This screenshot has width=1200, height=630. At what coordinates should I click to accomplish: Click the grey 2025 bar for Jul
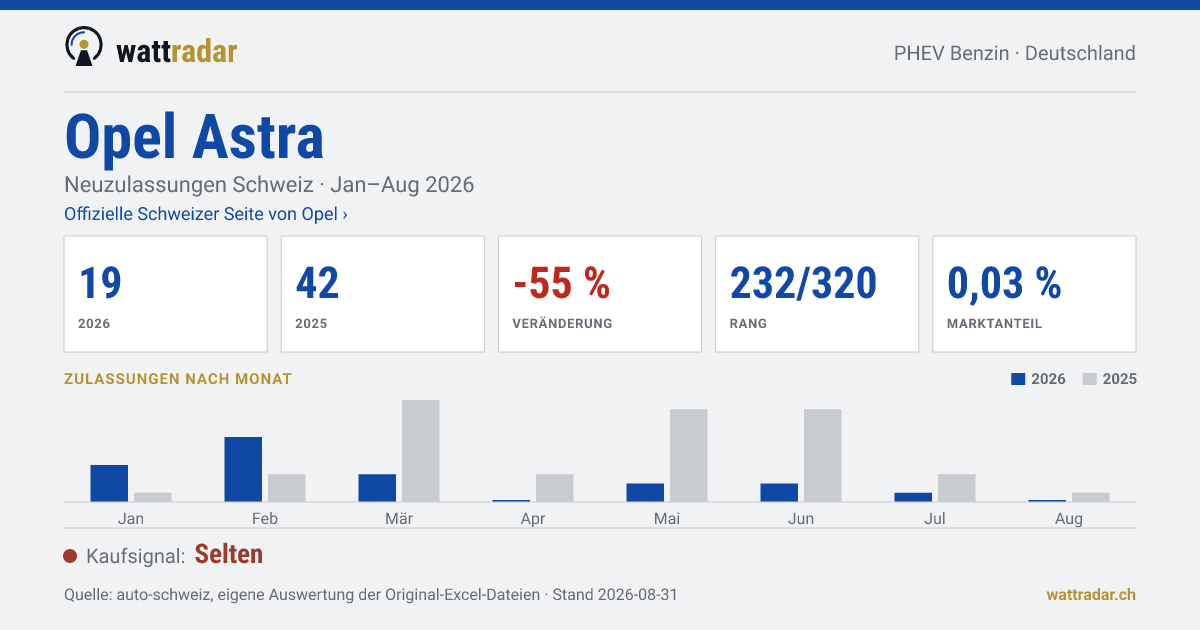(x=957, y=488)
